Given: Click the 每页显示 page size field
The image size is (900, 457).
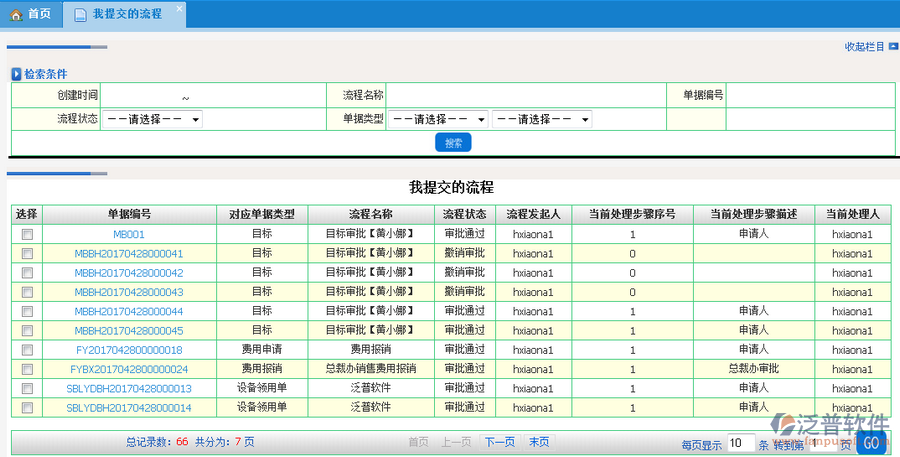Looking at the screenshot, I should click(x=739, y=443).
